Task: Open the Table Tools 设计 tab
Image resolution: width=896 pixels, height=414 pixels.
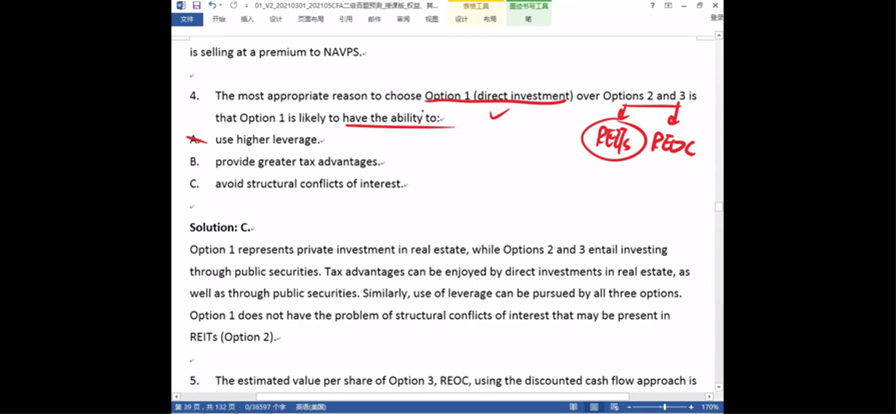Action: 461,19
